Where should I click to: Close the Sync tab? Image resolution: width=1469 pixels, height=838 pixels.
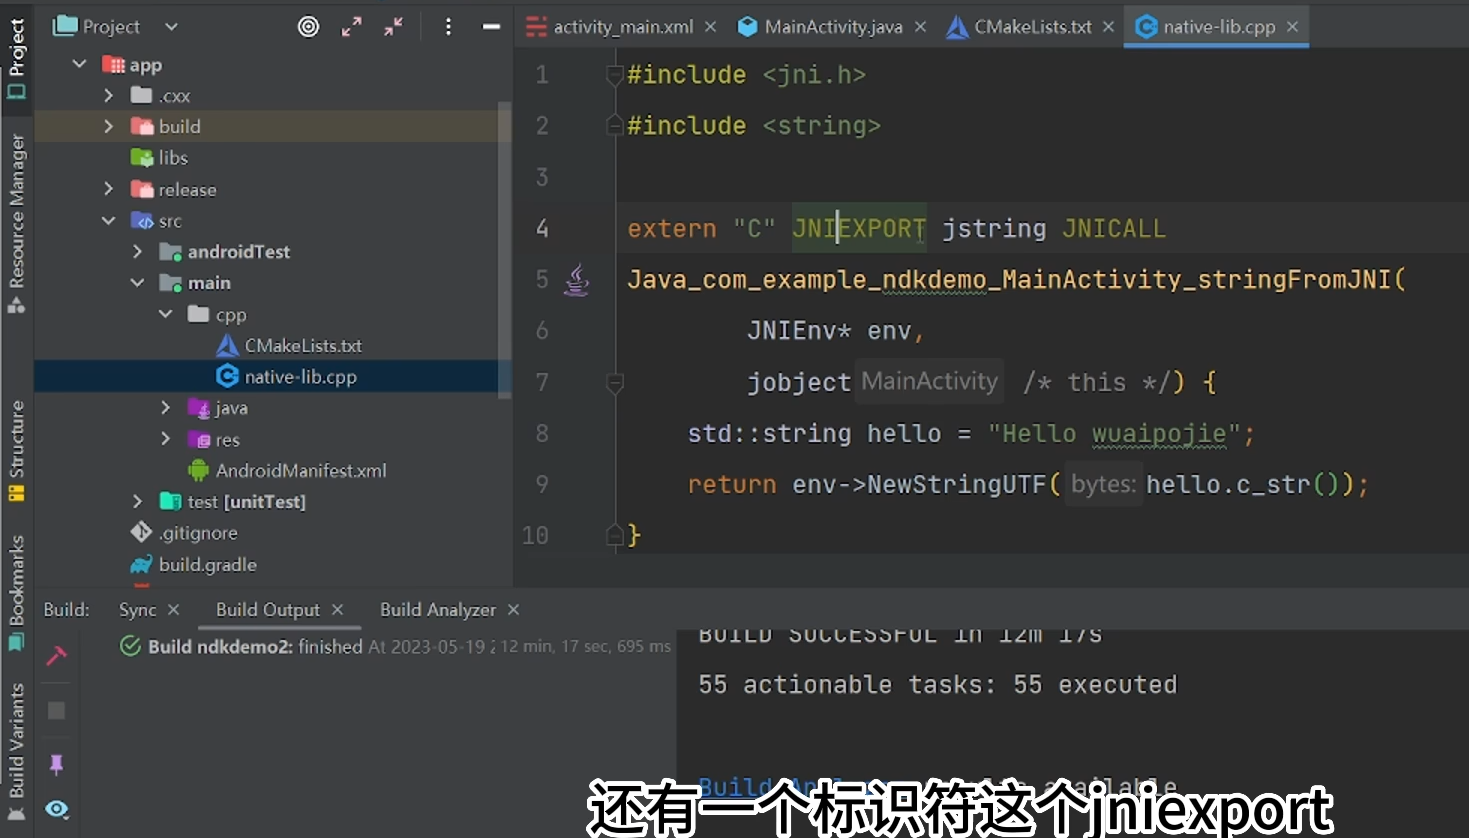[x=173, y=609]
